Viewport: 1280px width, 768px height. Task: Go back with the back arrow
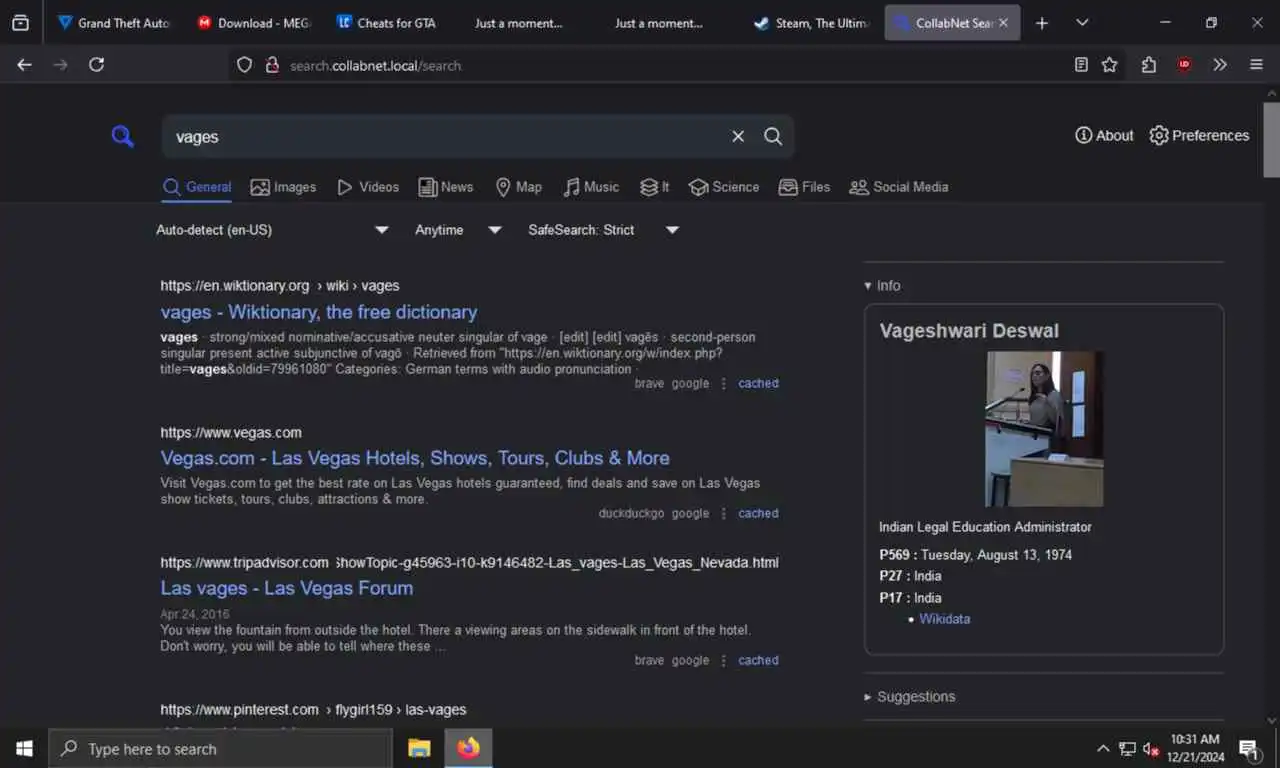24,65
